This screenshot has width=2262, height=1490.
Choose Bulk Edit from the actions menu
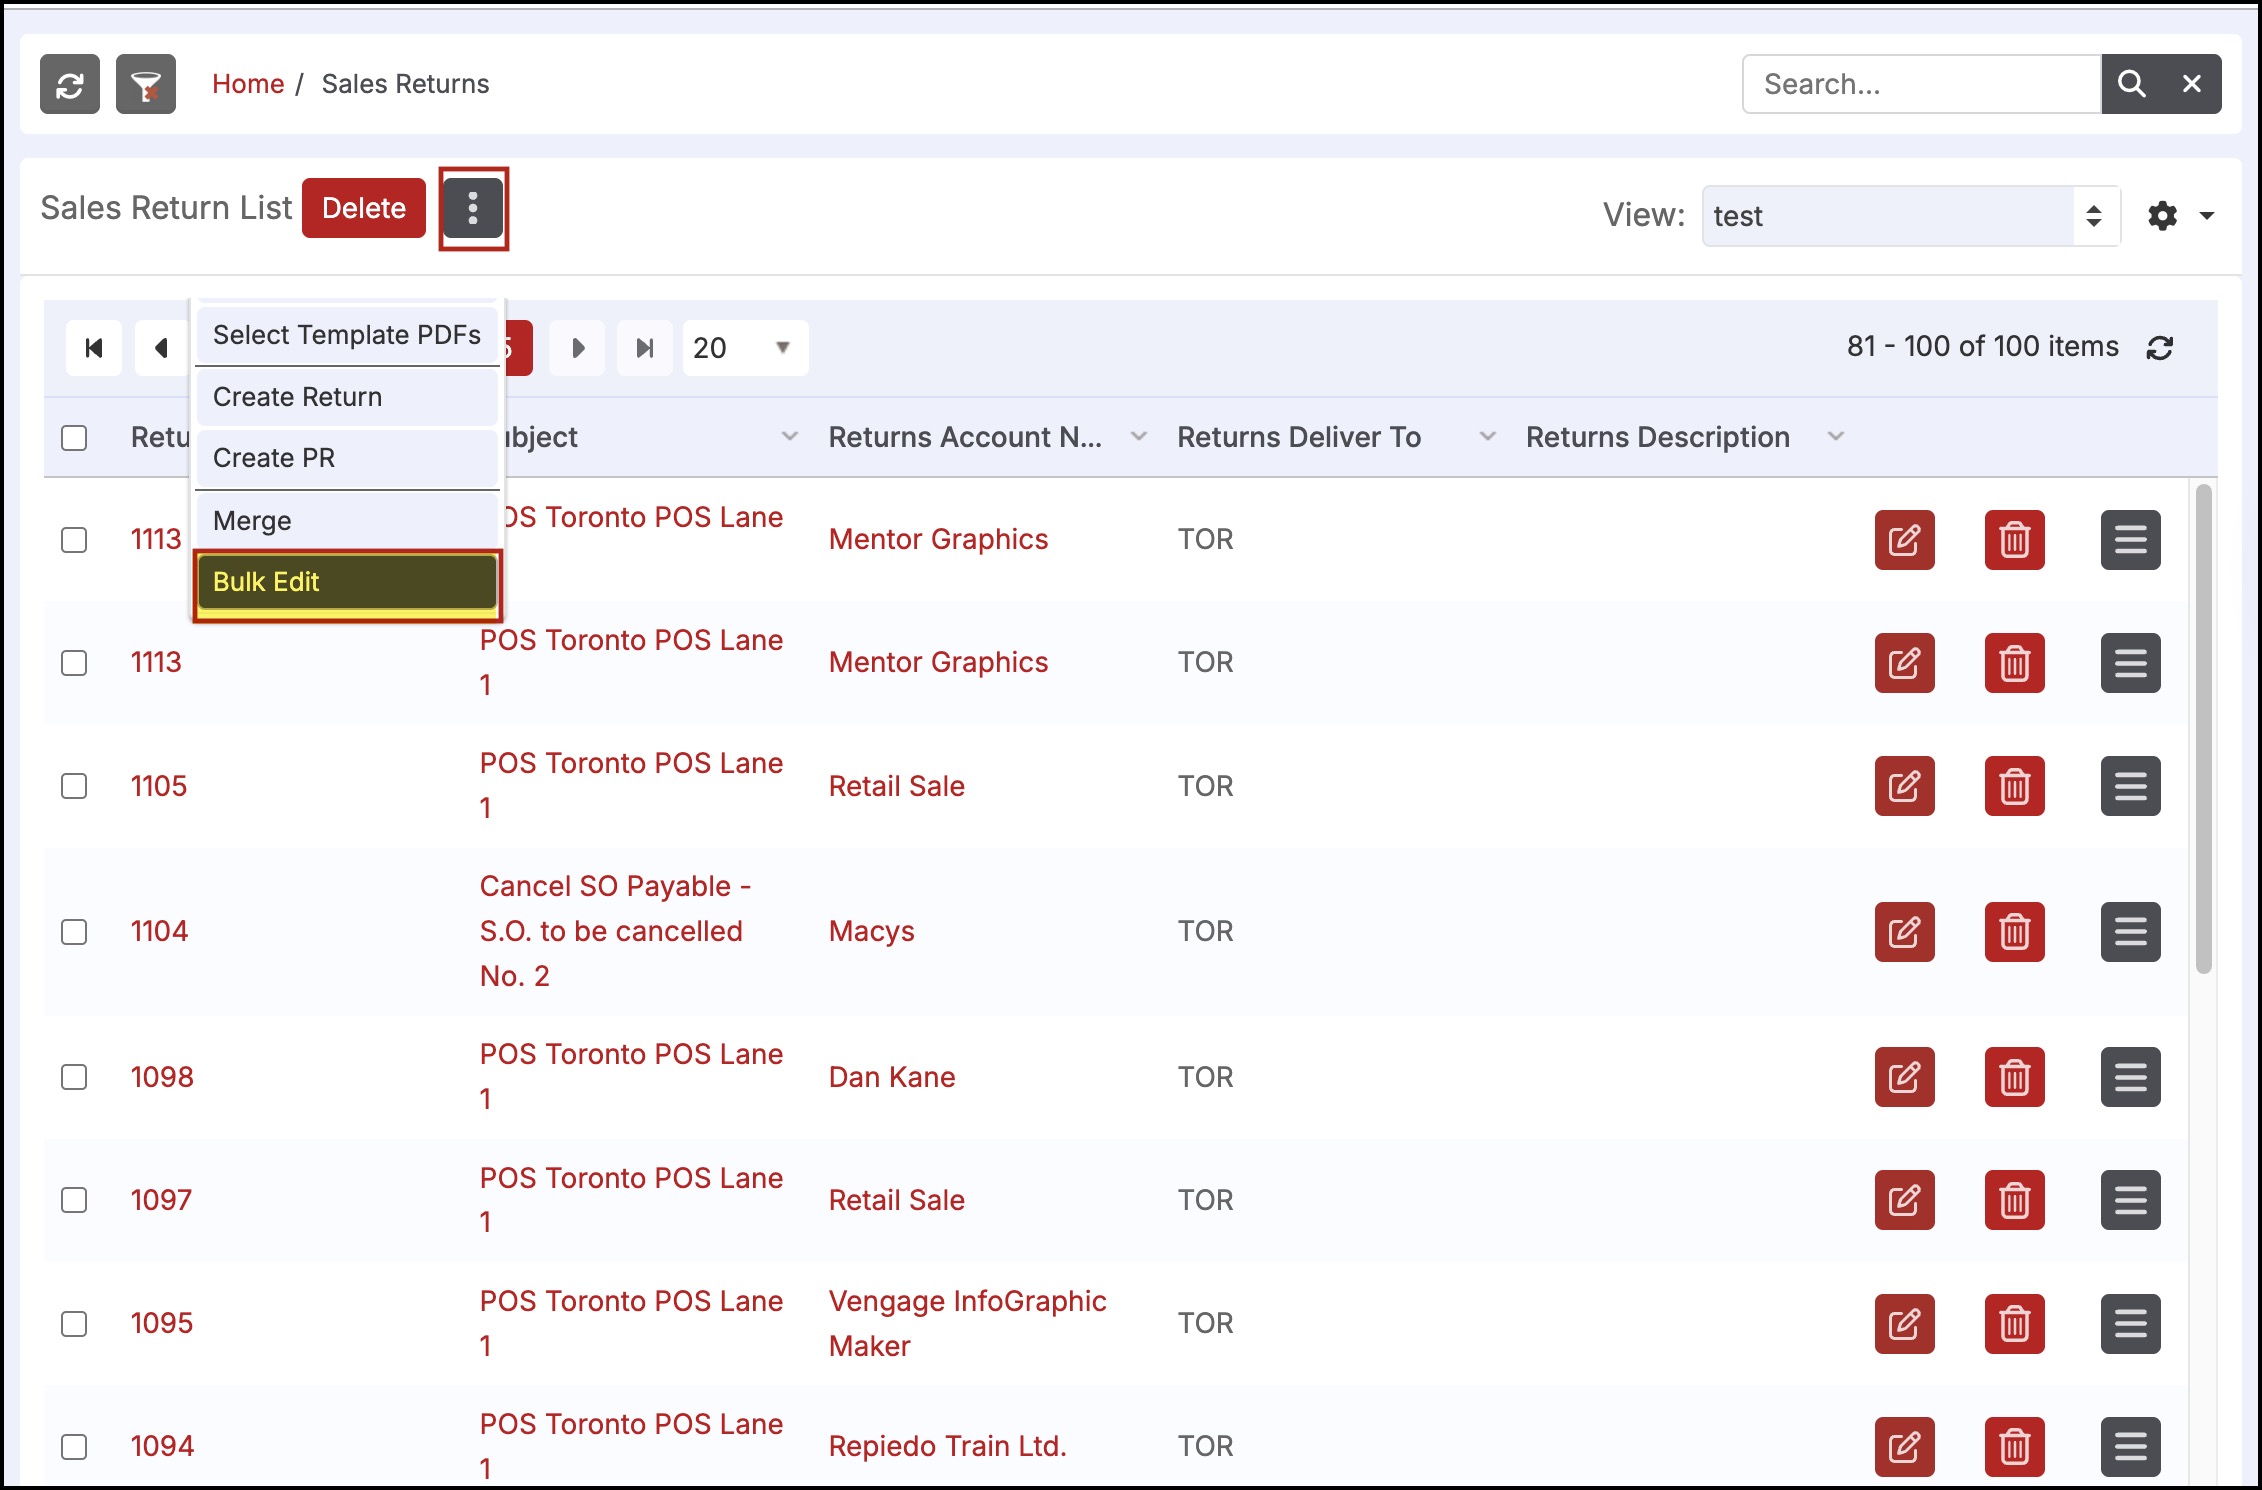[347, 582]
